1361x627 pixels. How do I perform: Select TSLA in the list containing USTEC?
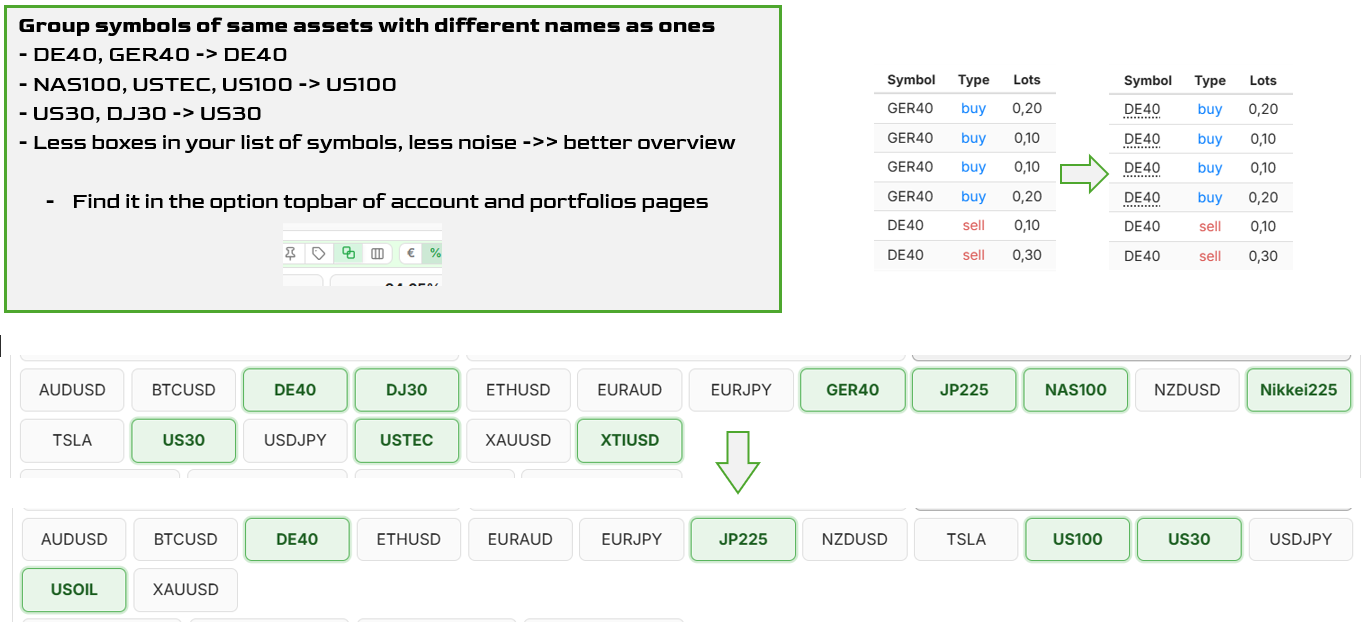click(72, 440)
